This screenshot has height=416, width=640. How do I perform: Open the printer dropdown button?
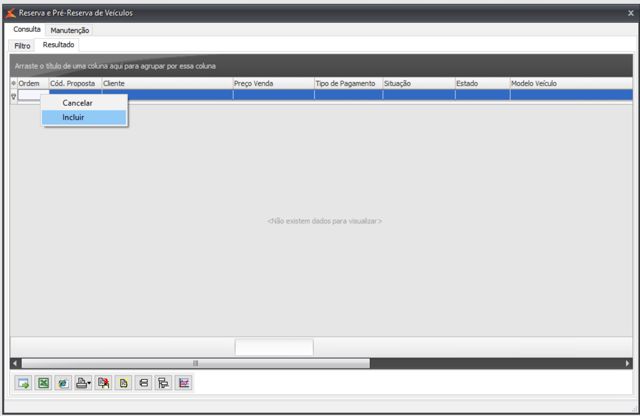83,383
